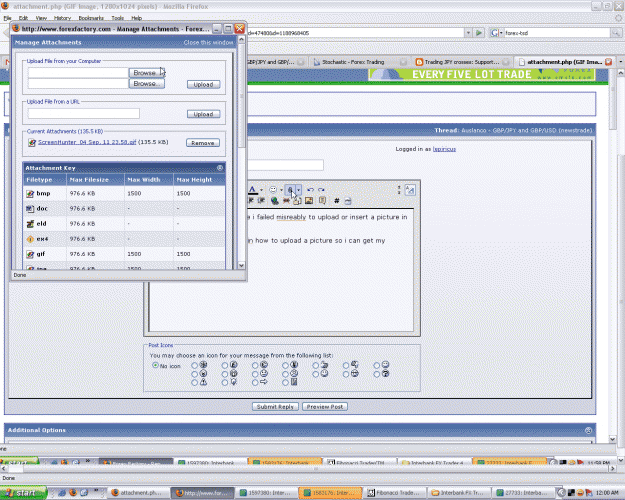This screenshot has height=500, width=625.
Task: Wrap selection in quote tags icon
Action: (322, 201)
